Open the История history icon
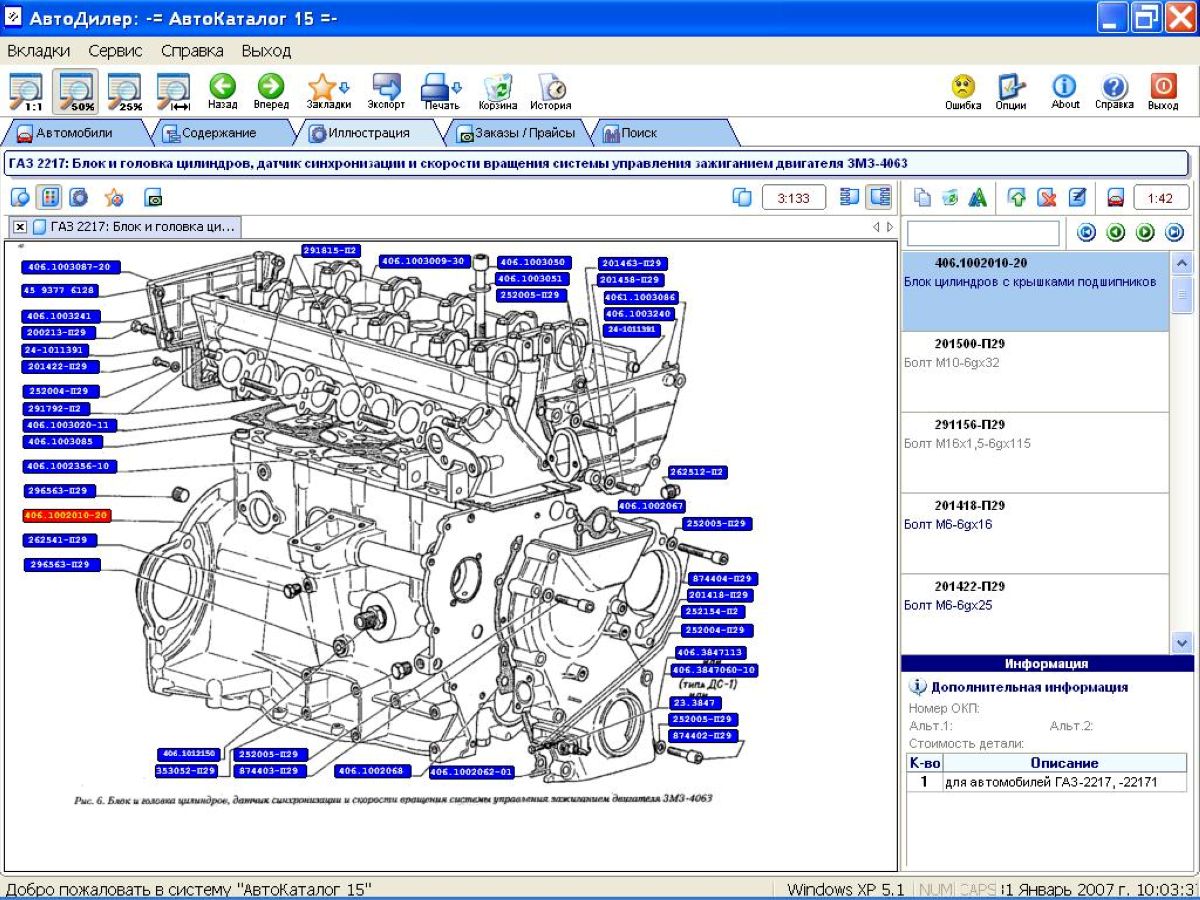 tap(551, 91)
